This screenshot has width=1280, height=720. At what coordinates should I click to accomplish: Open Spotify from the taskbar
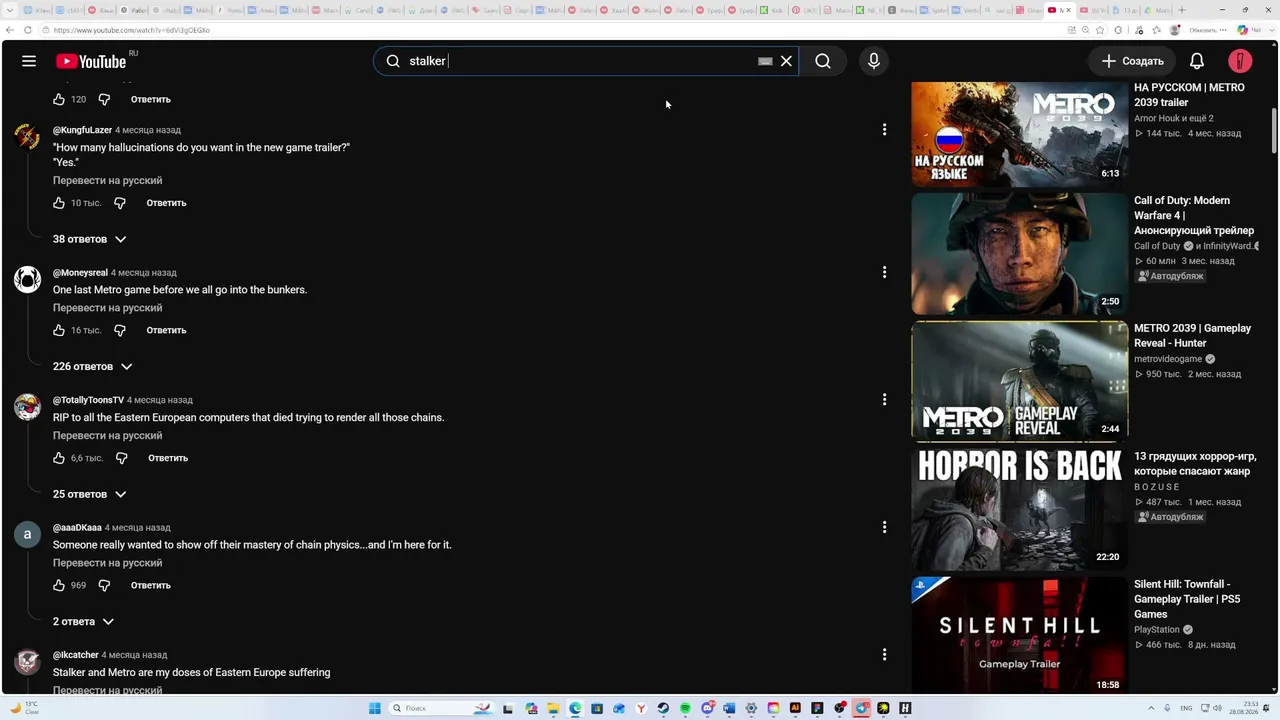(685, 708)
